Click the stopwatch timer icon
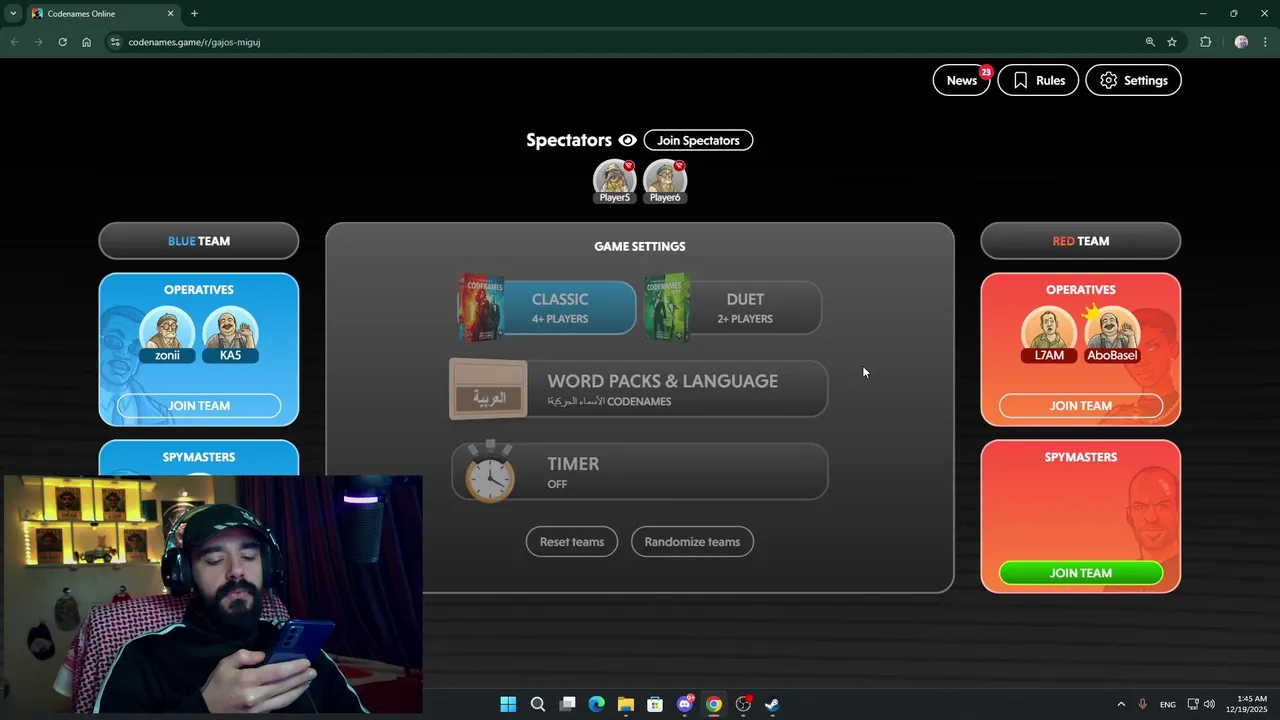This screenshot has height=720, width=1280. click(489, 471)
